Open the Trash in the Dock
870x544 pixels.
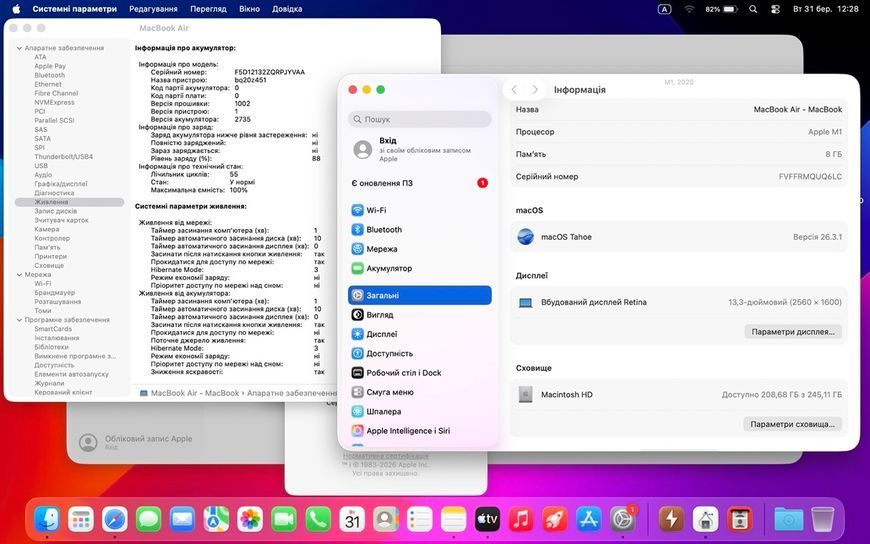coord(823,520)
